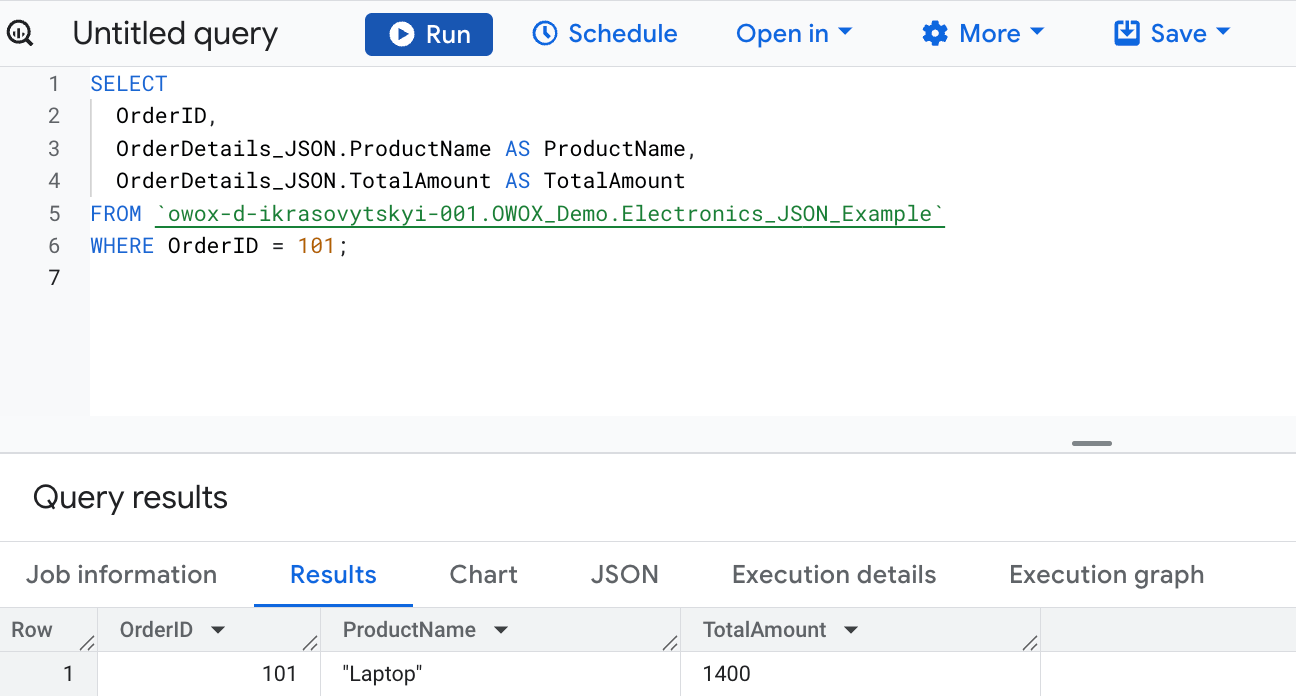
Task: Click resize handle of OrderID column
Action: (309, 642)
